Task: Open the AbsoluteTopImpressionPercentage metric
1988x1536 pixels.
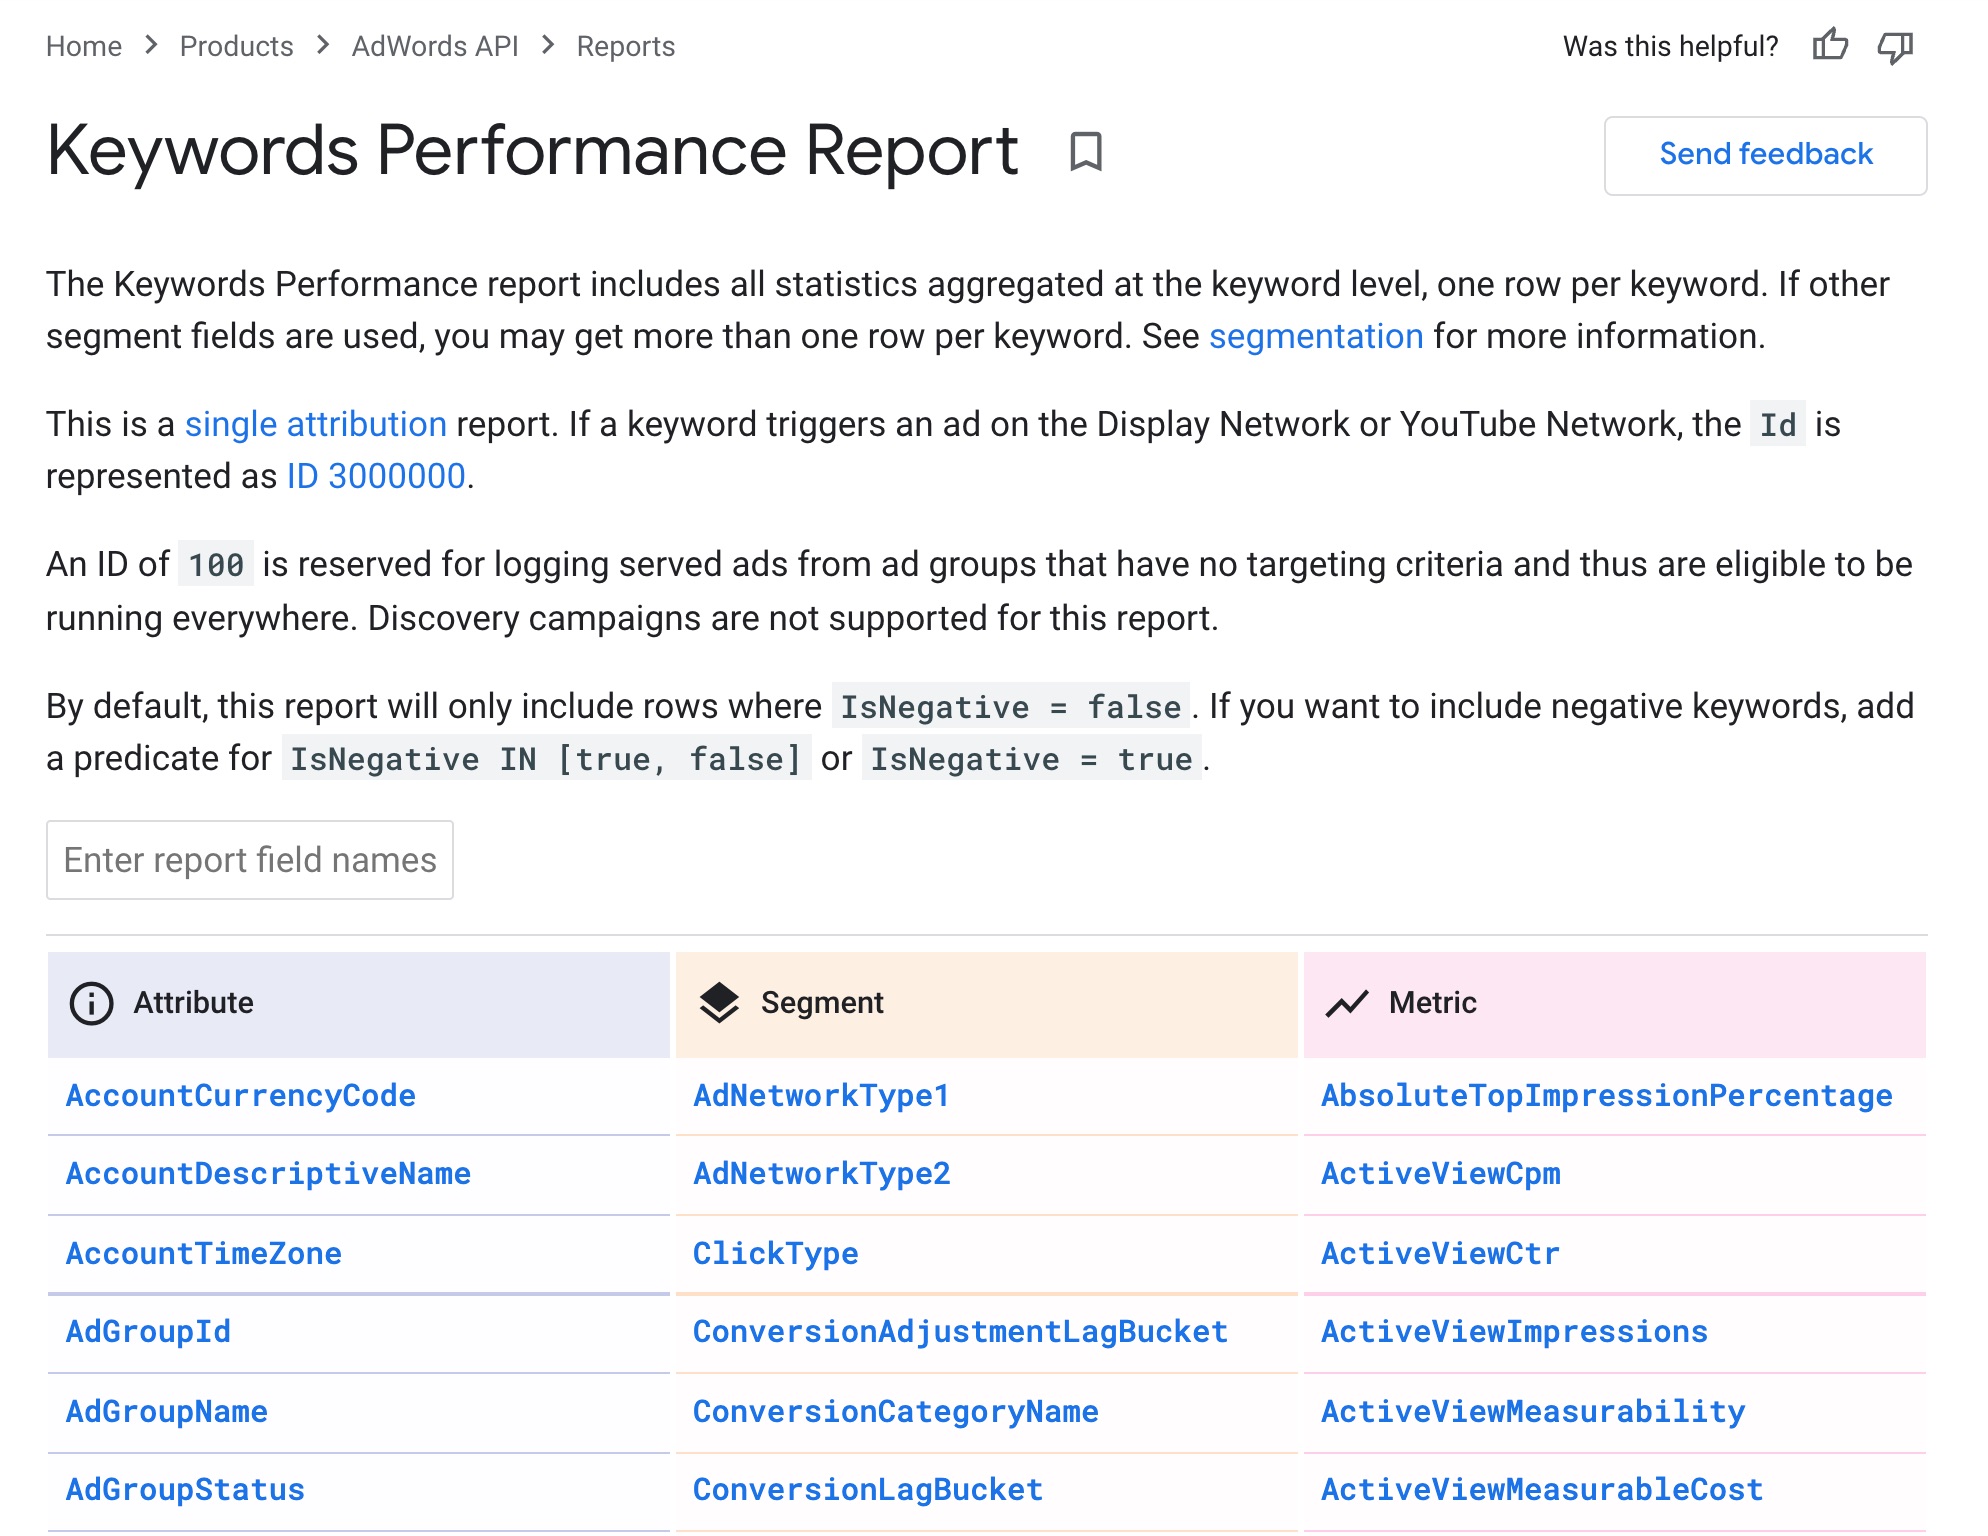Action: 1605,1095
